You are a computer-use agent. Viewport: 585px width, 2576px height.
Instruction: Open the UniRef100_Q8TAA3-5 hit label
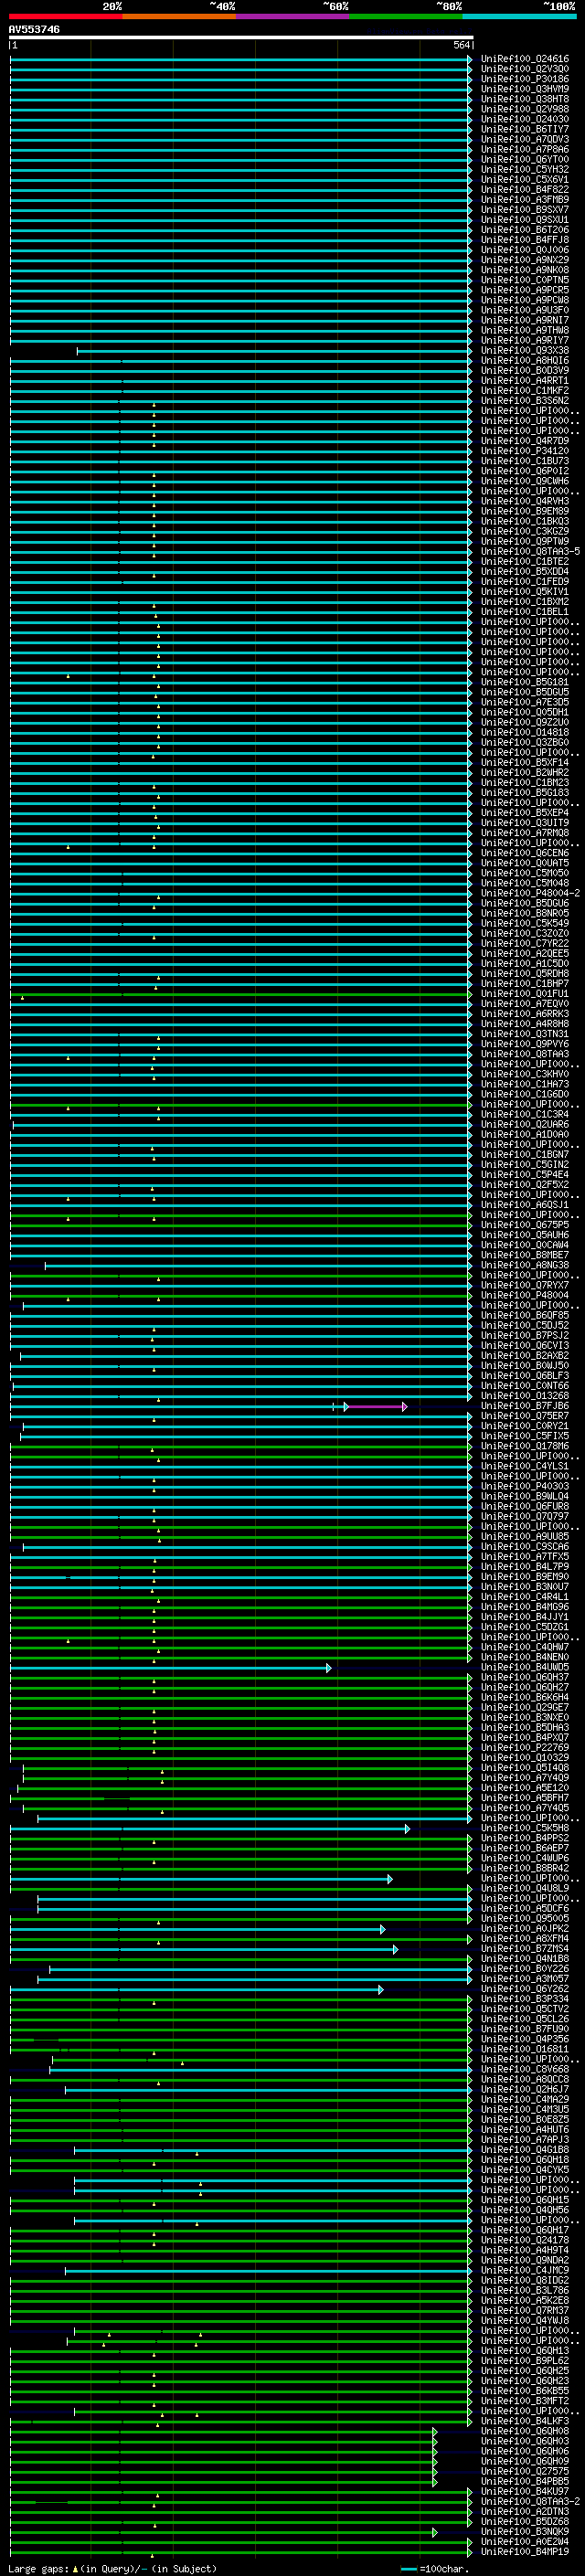click(x=529, y=552)
